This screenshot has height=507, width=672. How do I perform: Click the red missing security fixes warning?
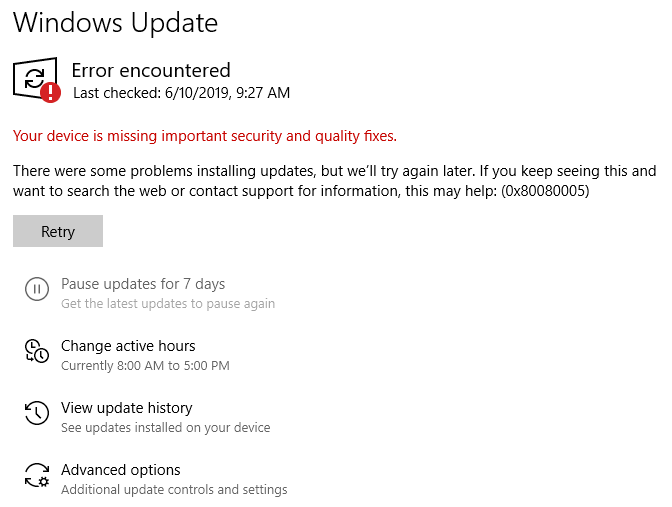click(204, 136)
